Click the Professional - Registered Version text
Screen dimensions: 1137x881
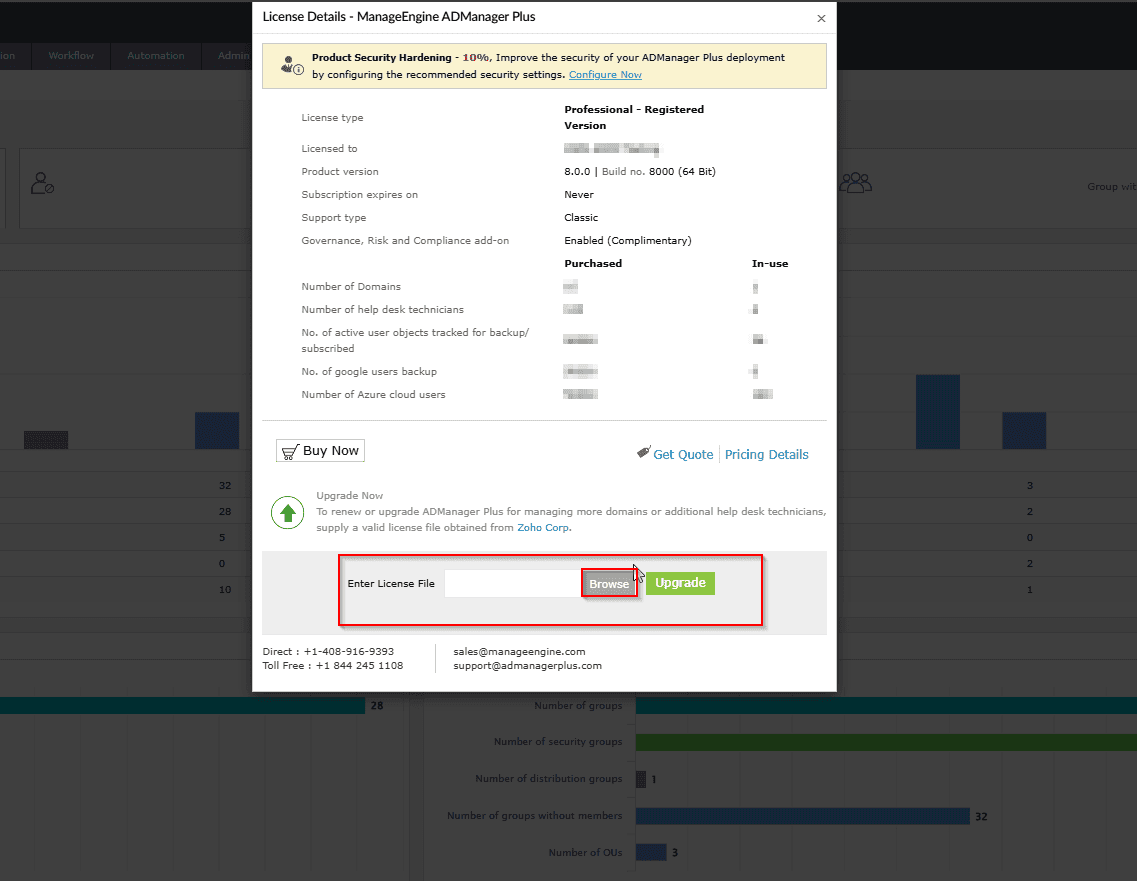(634, 117)
